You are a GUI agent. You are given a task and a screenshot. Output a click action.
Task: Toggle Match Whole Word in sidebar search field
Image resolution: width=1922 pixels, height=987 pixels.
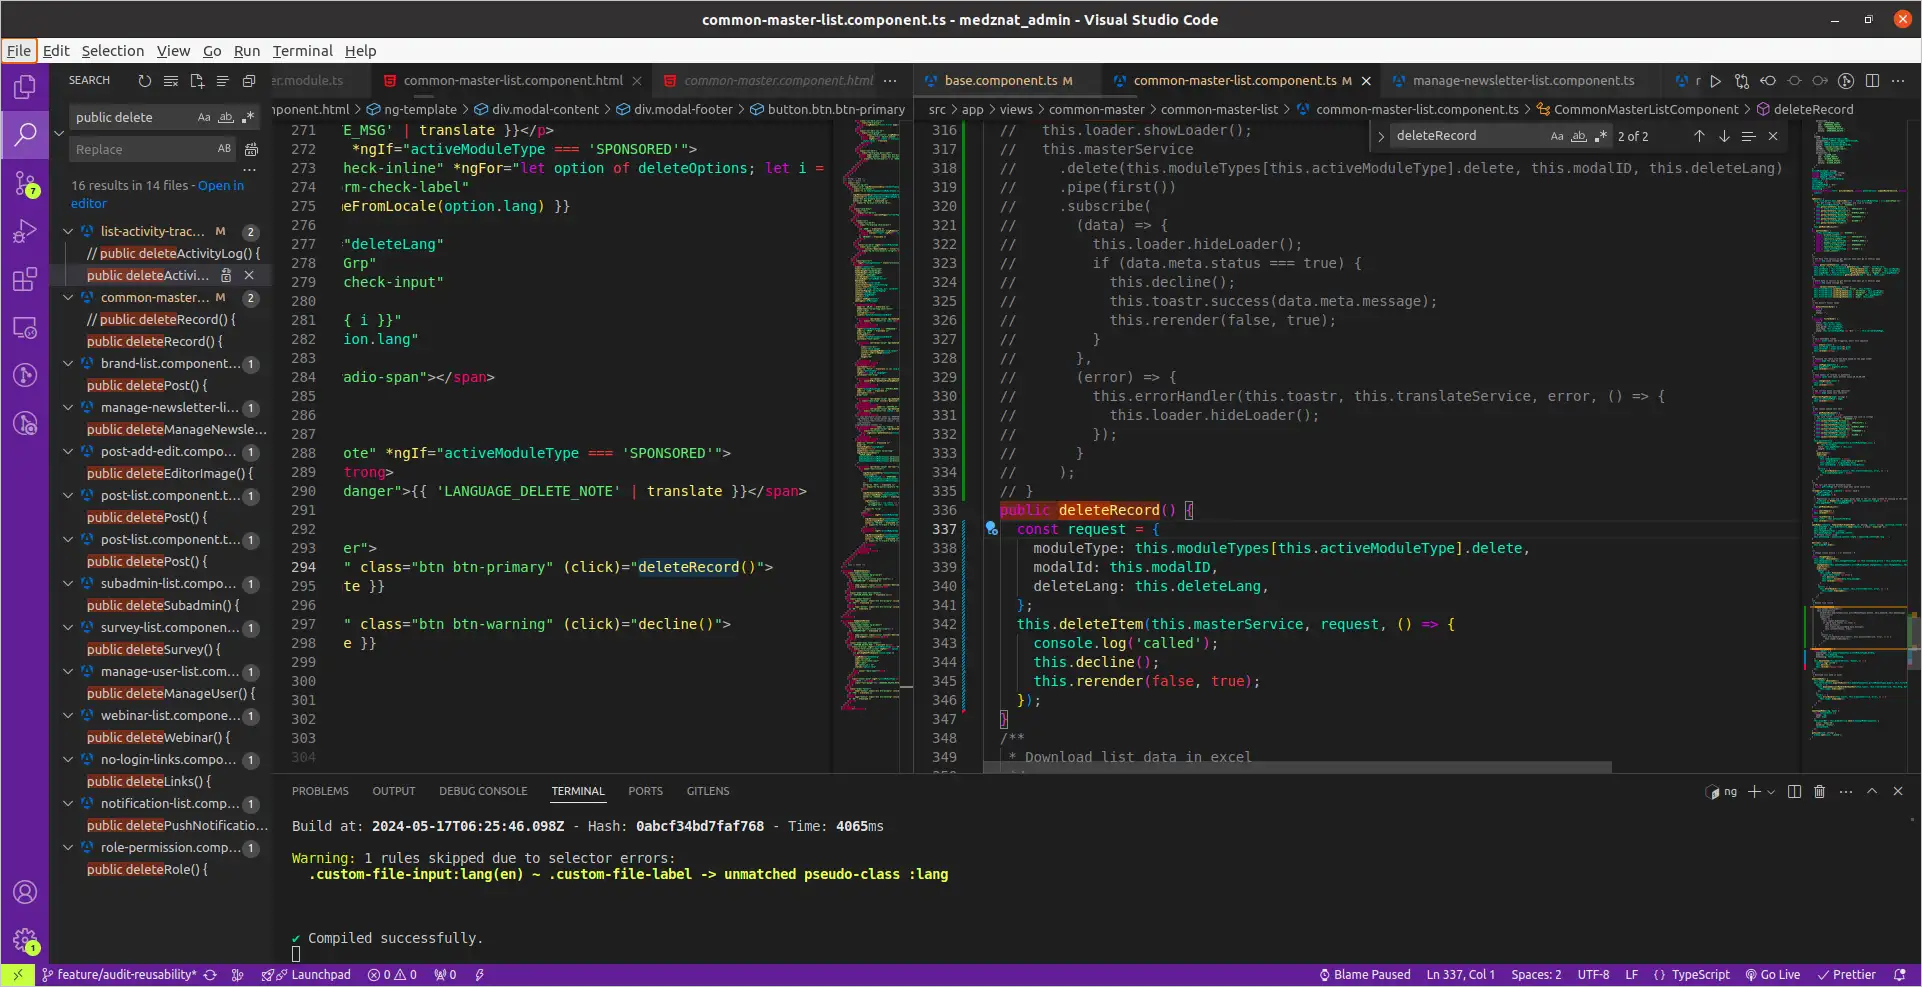(226, 117)
